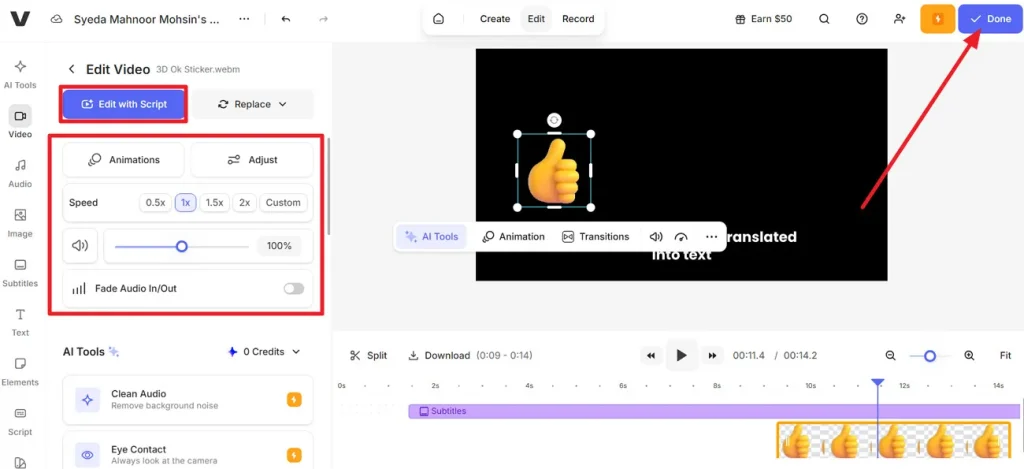Choose Custom speed option

(x=283, y=202)
